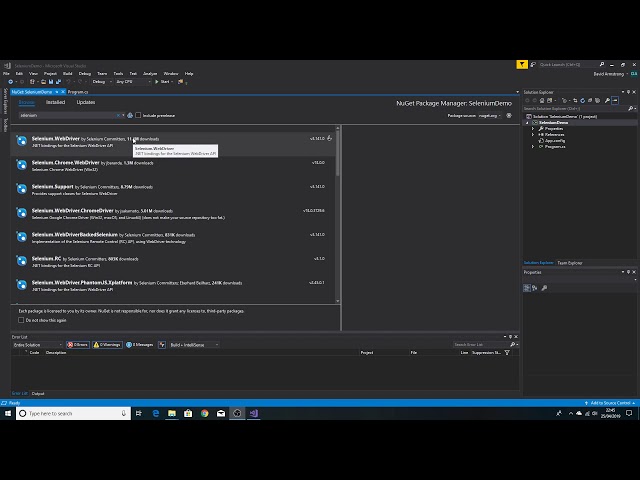Click Add to Source Control in status bar
Viewport: 640px width, 480px height.
pyautogui.click(x=610, y=403)
